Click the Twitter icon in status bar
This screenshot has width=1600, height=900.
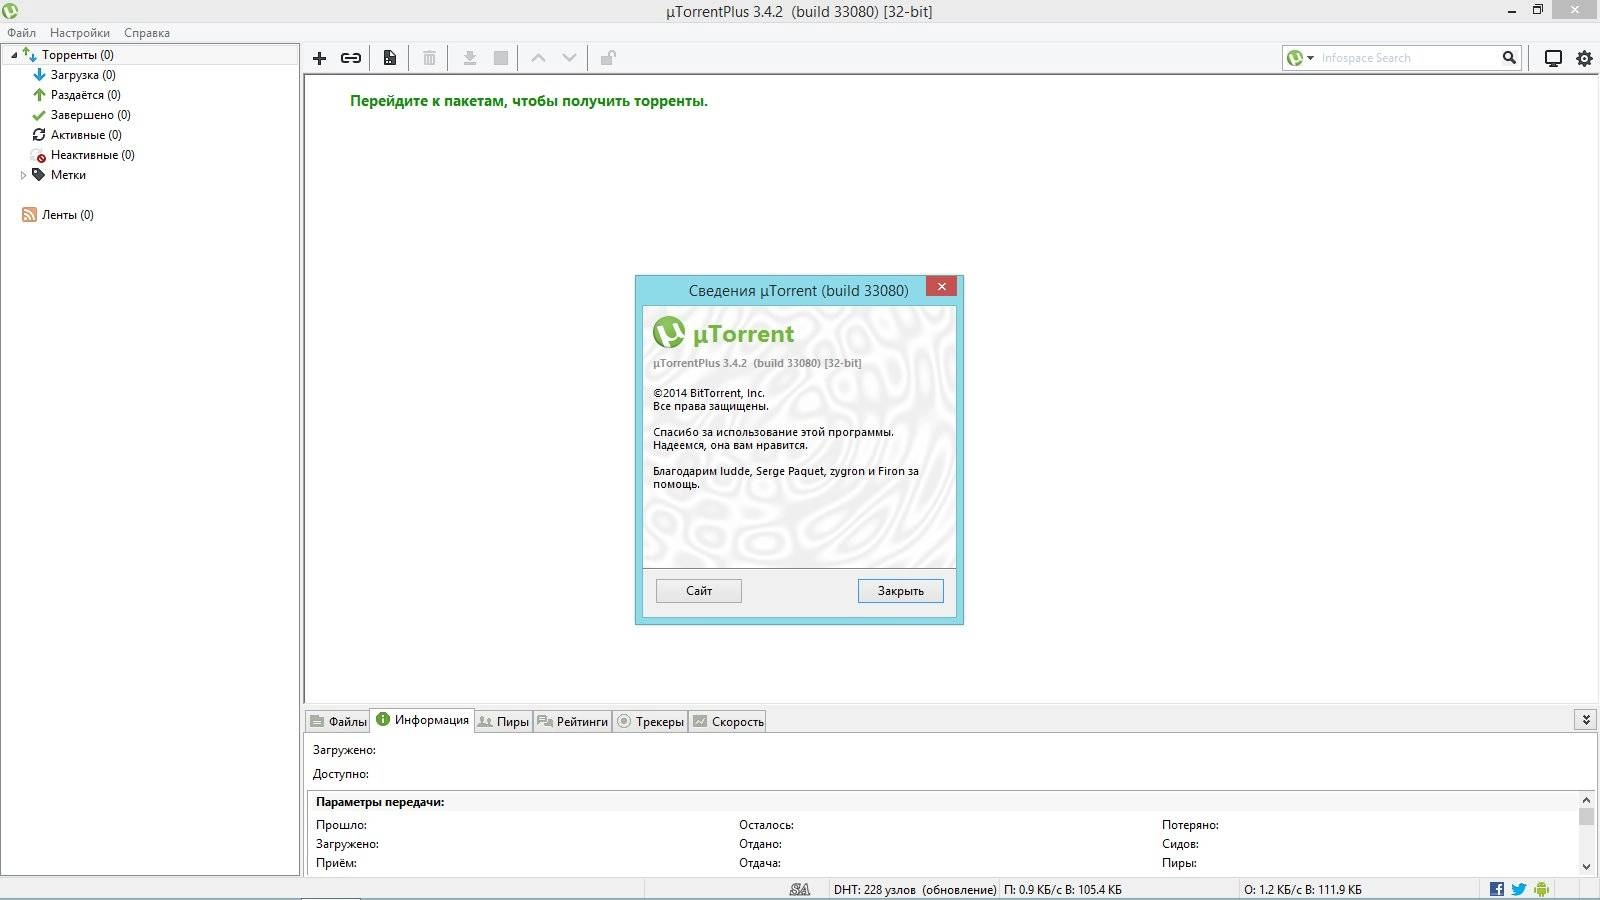[1518, 887]
